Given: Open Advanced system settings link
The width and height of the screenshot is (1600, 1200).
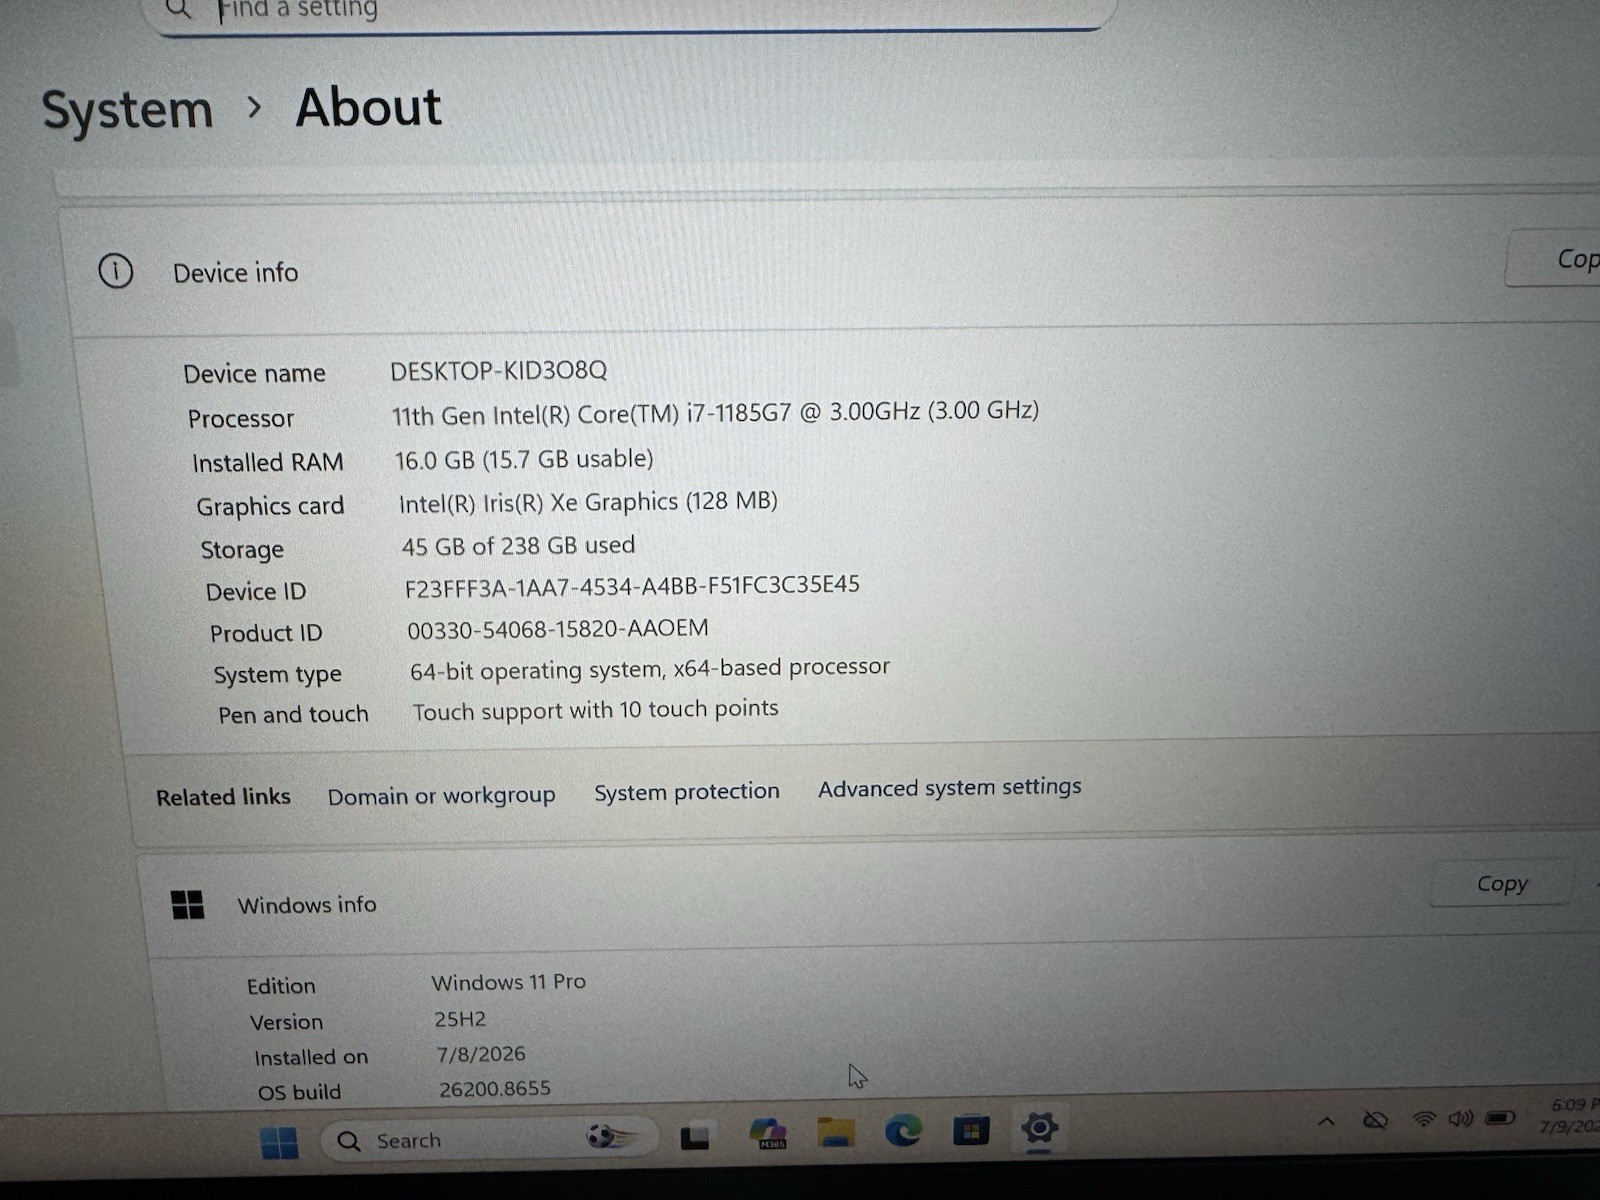Looking at the screenshot, I should click(x=950, y=788).
